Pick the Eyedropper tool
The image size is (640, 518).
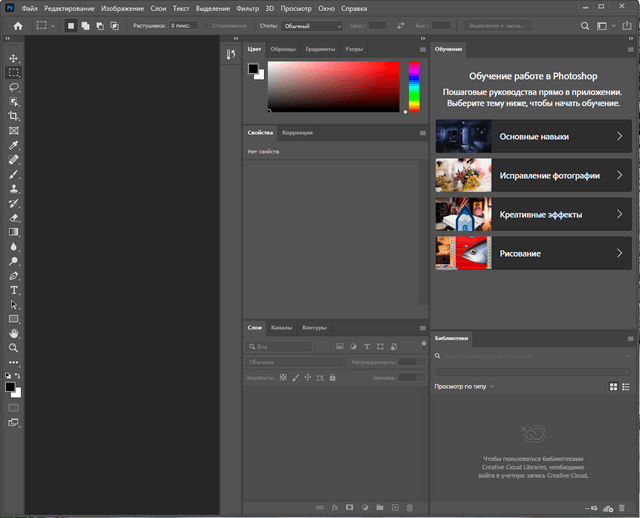click(x=14, y=145)
